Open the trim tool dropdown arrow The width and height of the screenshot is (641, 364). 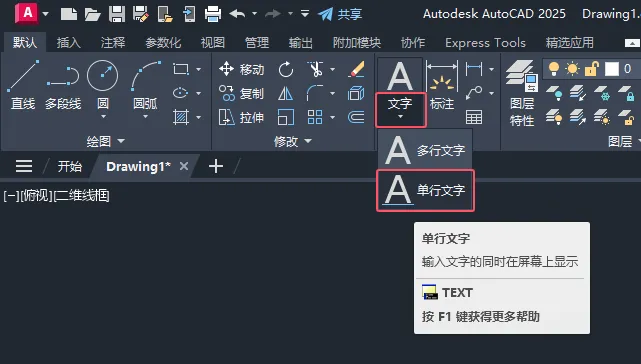click(333, 69)
